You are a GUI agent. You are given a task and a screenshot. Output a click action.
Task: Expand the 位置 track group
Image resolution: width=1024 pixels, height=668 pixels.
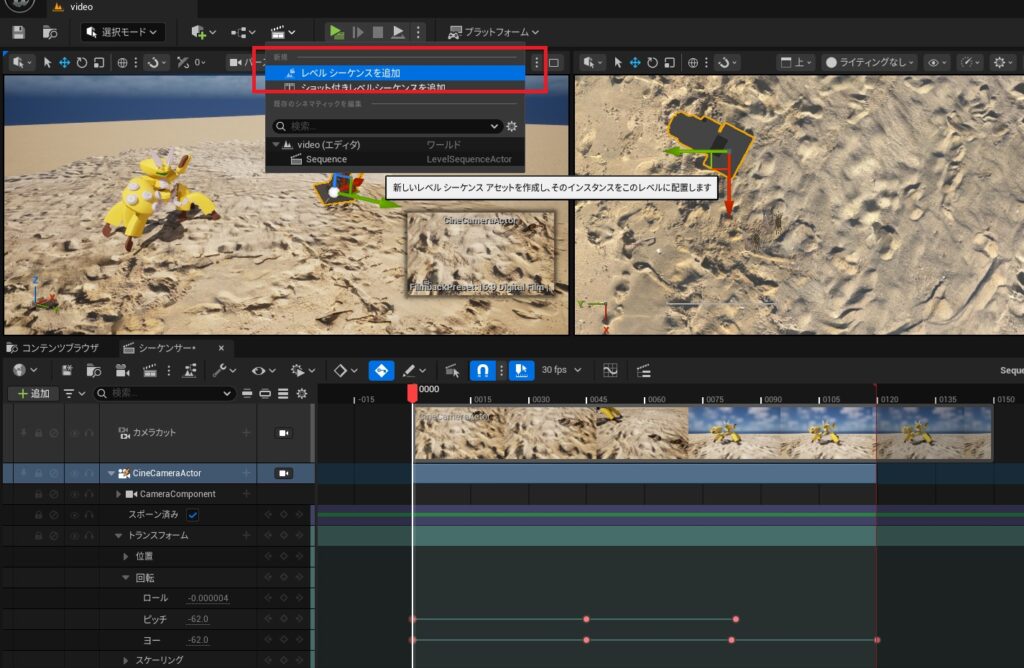click(x=126, y=556)
